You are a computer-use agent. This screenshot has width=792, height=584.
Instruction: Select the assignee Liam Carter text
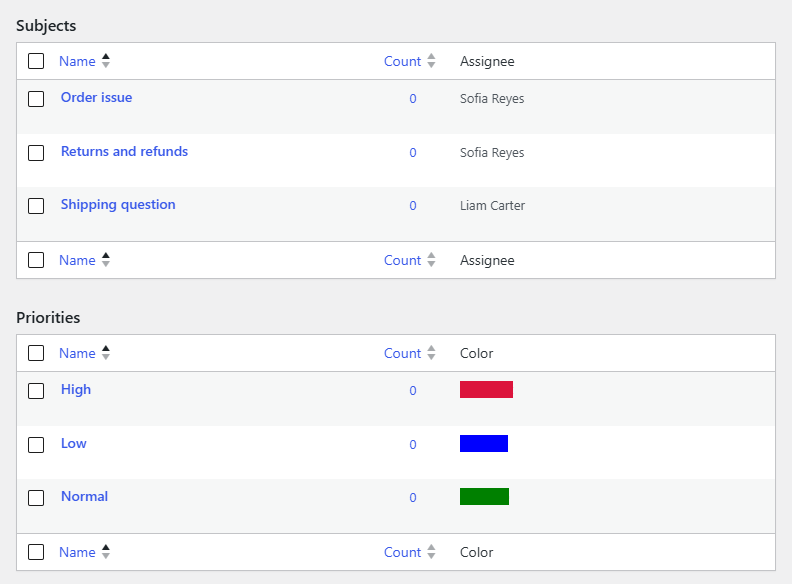coord(492,206)
